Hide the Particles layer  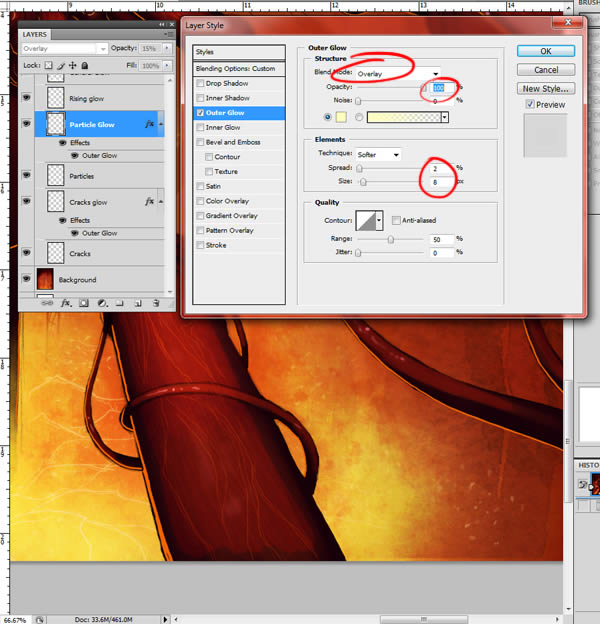[26, 175]
